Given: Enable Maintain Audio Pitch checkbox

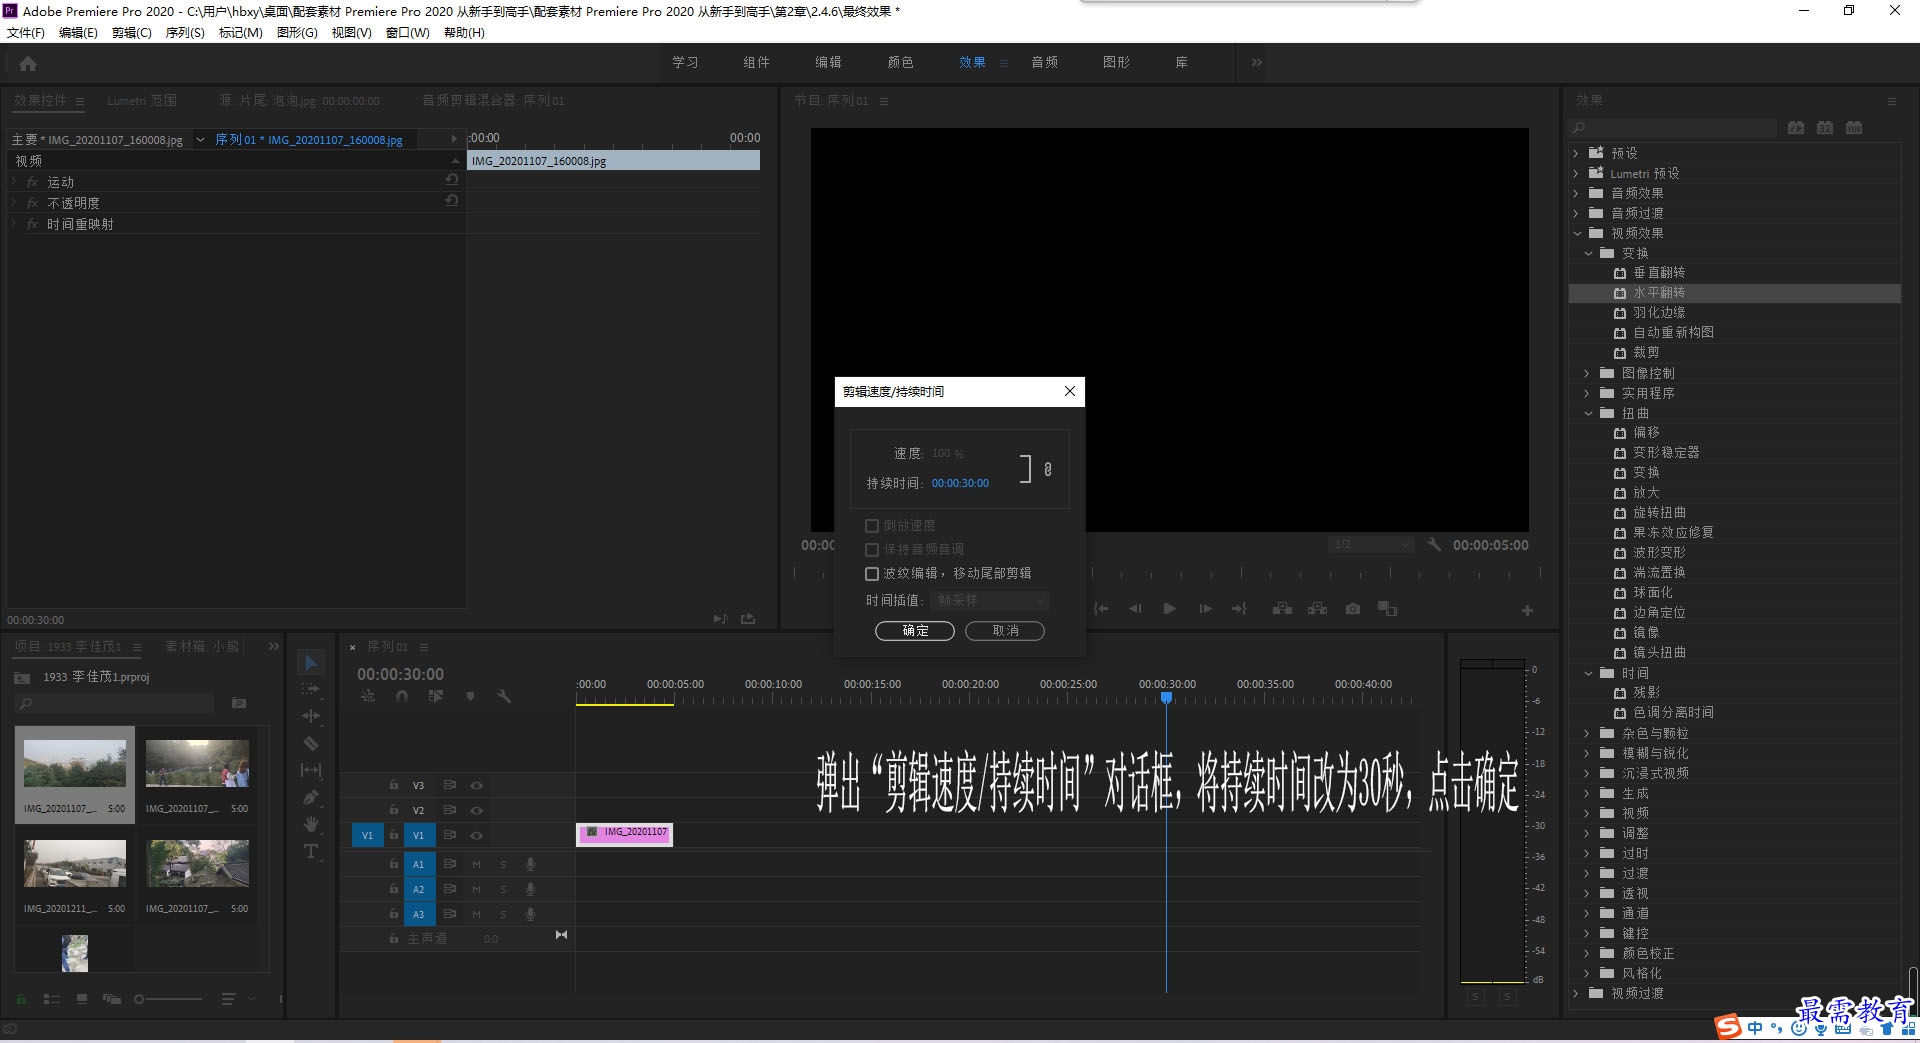Looking at the screenshot, I should coord(872,550).
